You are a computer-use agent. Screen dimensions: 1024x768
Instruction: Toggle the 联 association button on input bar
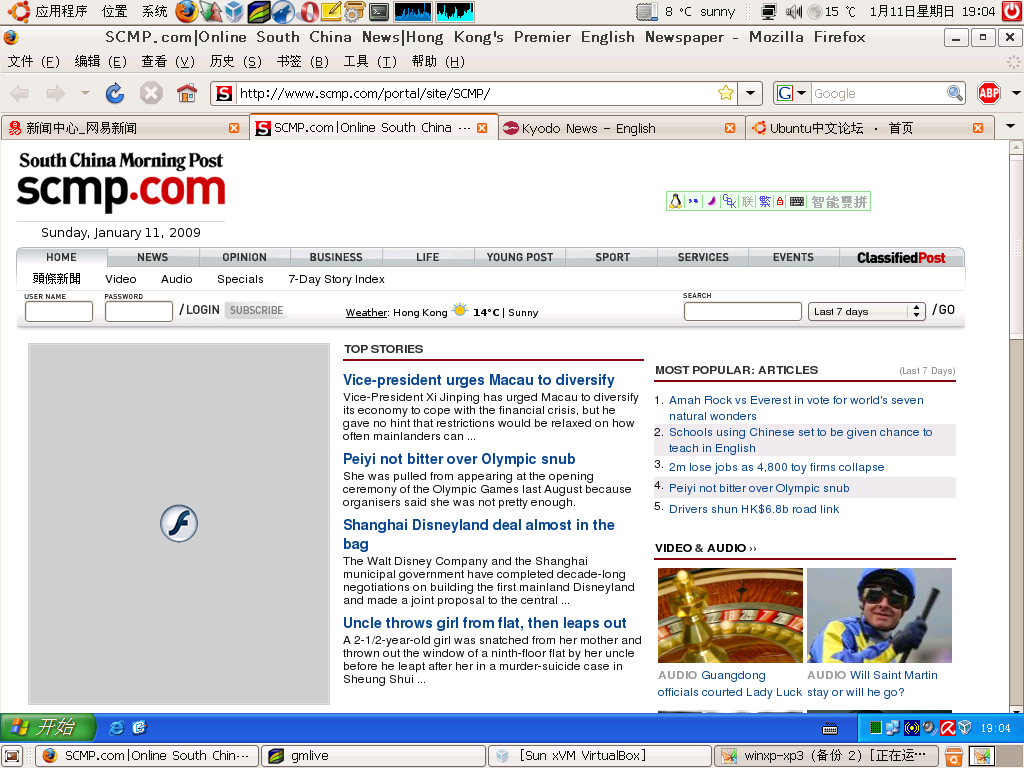[747, 201]
